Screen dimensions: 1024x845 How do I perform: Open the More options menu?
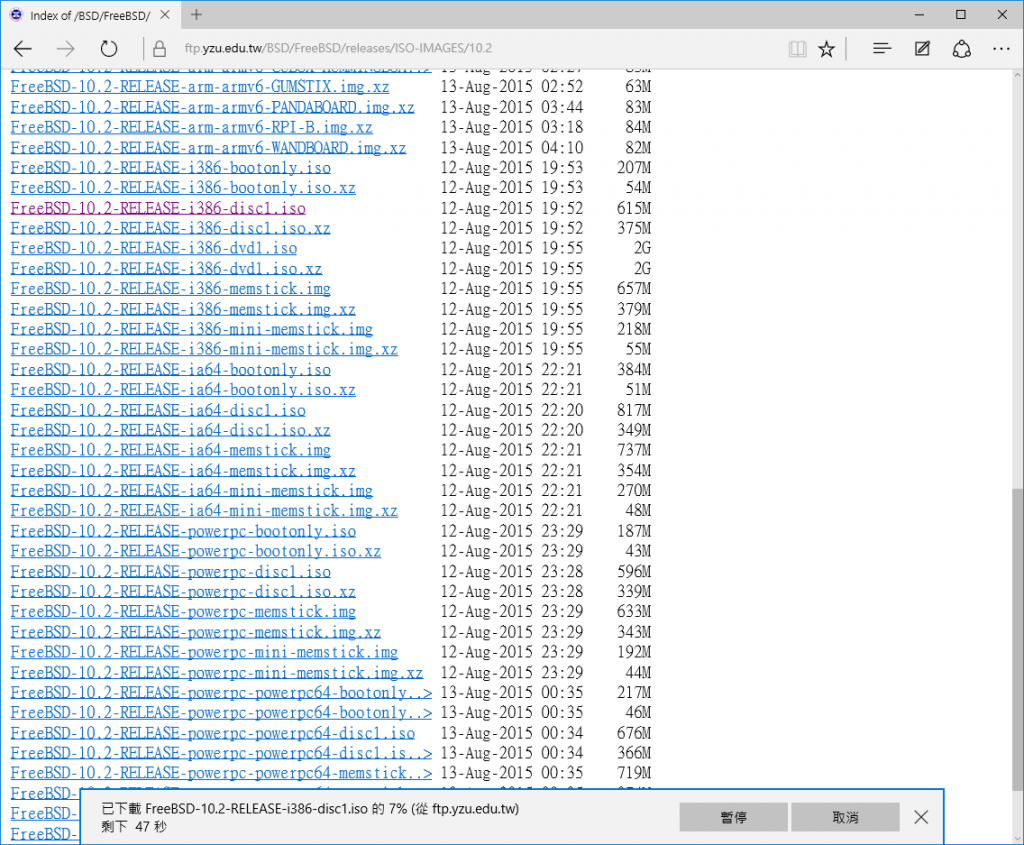point(1001,47)
